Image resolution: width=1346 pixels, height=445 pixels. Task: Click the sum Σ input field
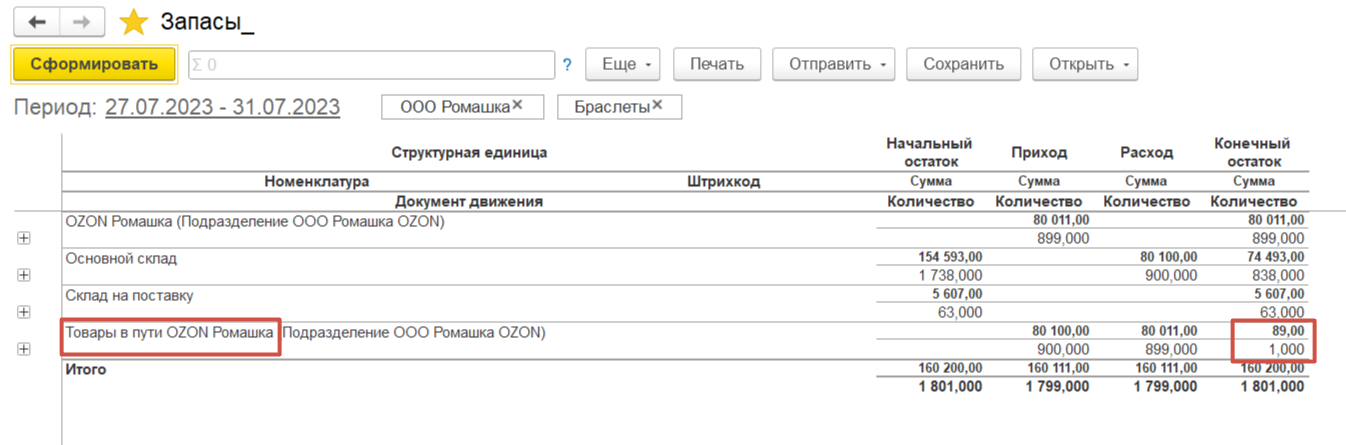[371, 65]
